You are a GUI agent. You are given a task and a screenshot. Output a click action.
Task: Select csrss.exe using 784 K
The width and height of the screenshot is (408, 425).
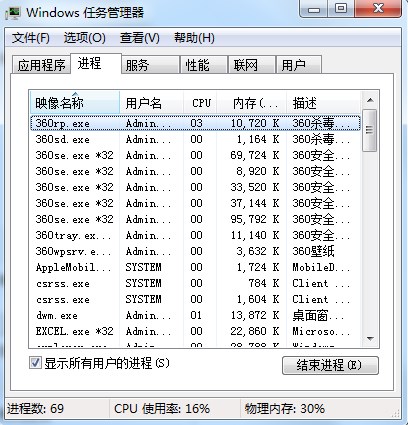tap(195, 283)
